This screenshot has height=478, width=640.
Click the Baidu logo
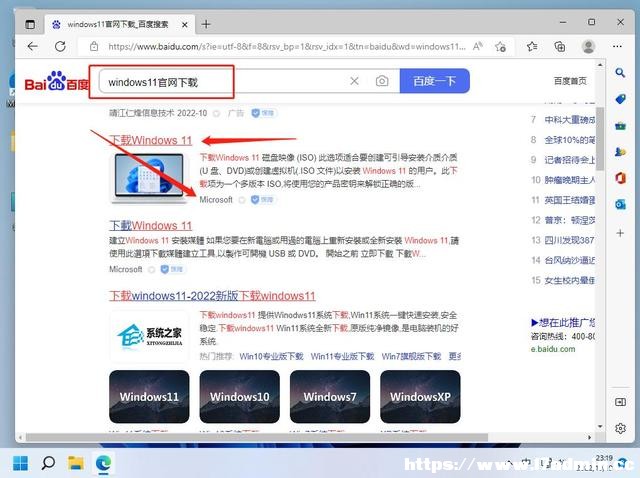(56, 81)
